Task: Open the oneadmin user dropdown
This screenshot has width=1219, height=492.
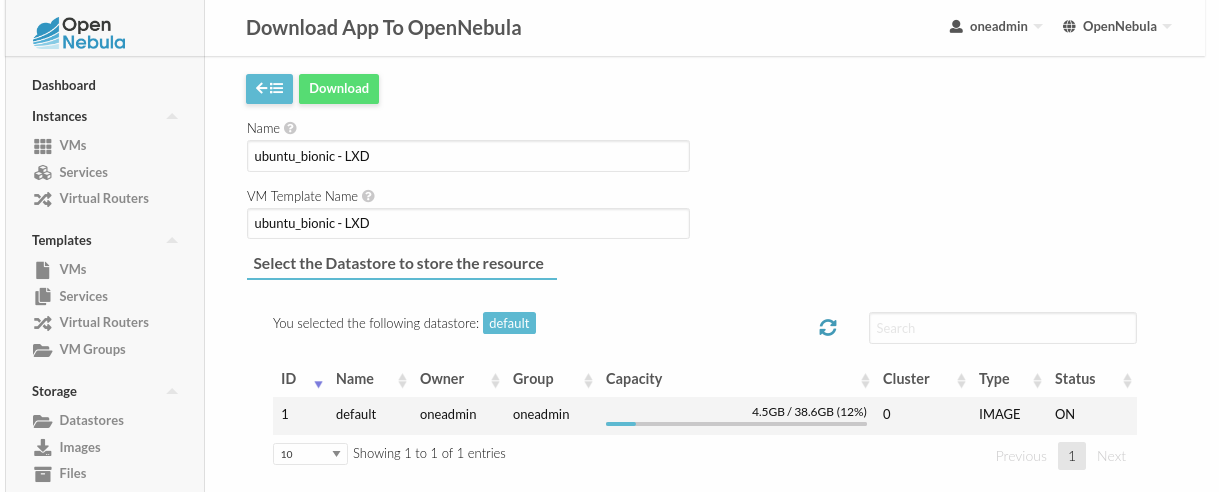Action: click(995, 27)
